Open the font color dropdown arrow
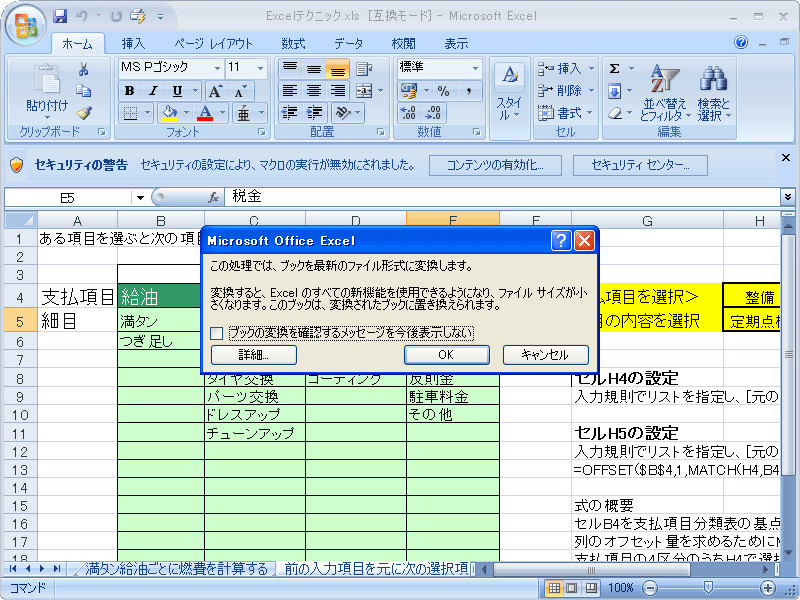Viewport: 800px width, 600px height. pos(222,113)
